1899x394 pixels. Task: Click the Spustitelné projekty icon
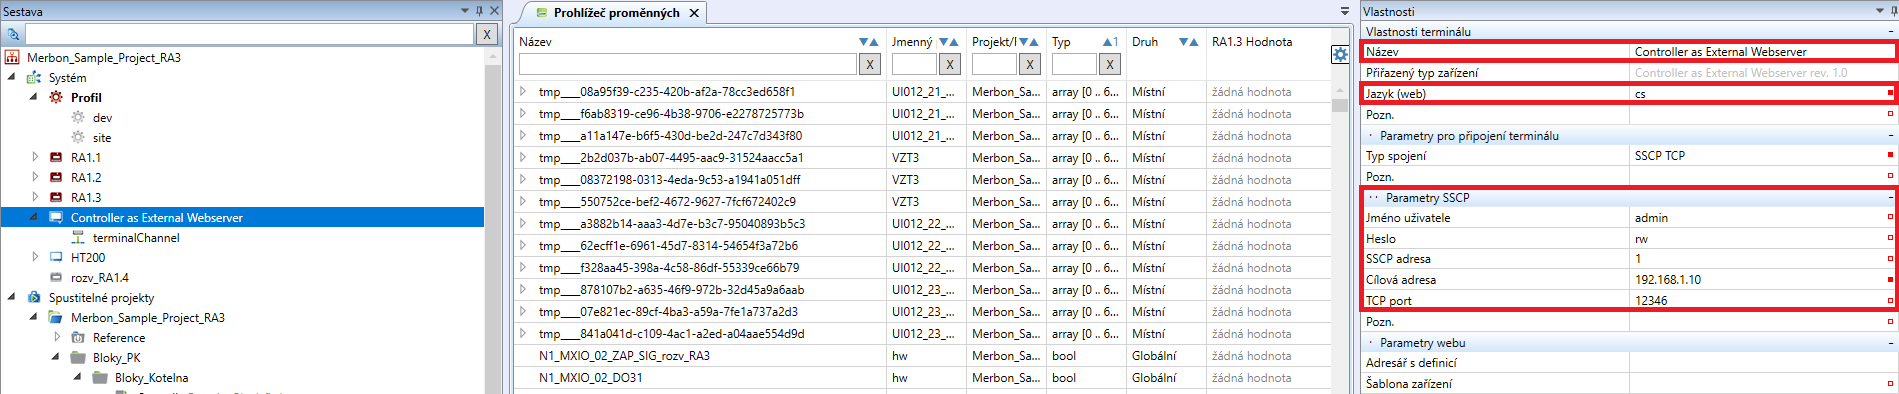[34, 297]
